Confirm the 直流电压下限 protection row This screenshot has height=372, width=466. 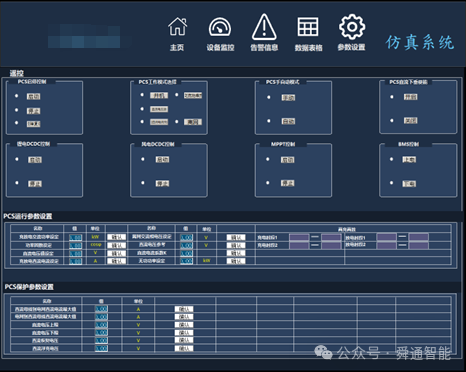(x=184, y=333)
